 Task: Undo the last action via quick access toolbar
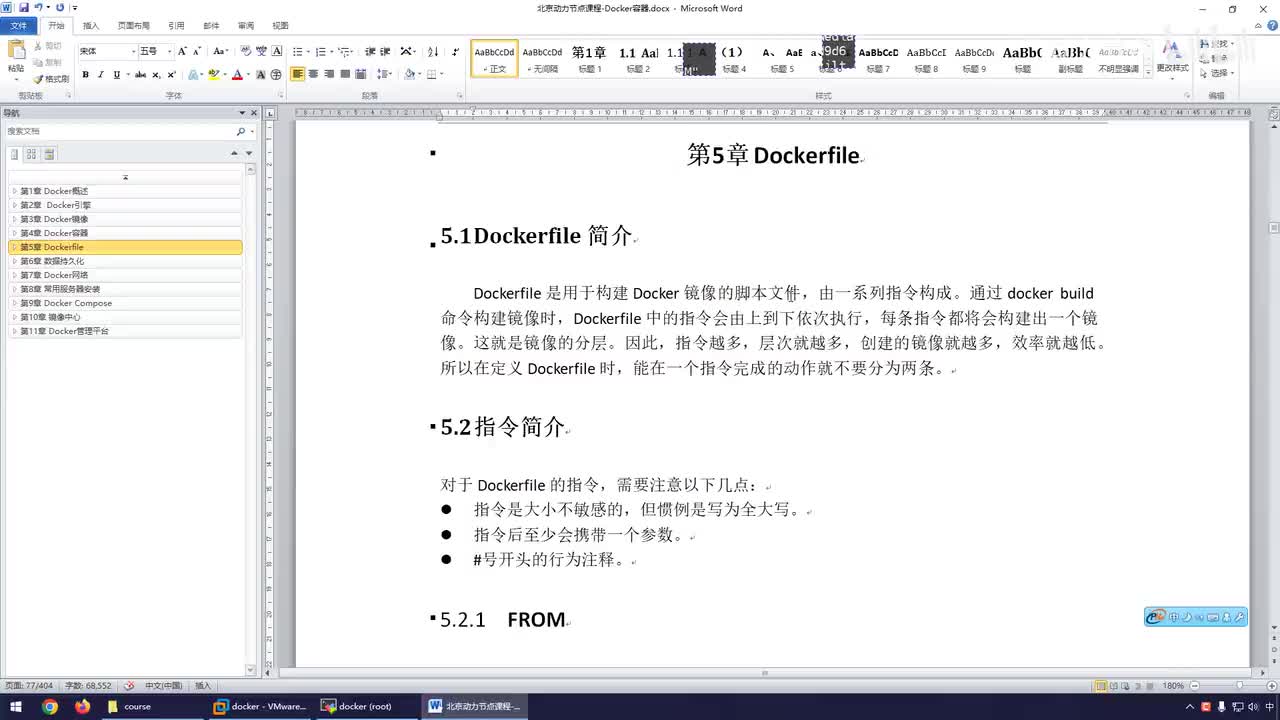pyautogui.click(x=38, y=8)
